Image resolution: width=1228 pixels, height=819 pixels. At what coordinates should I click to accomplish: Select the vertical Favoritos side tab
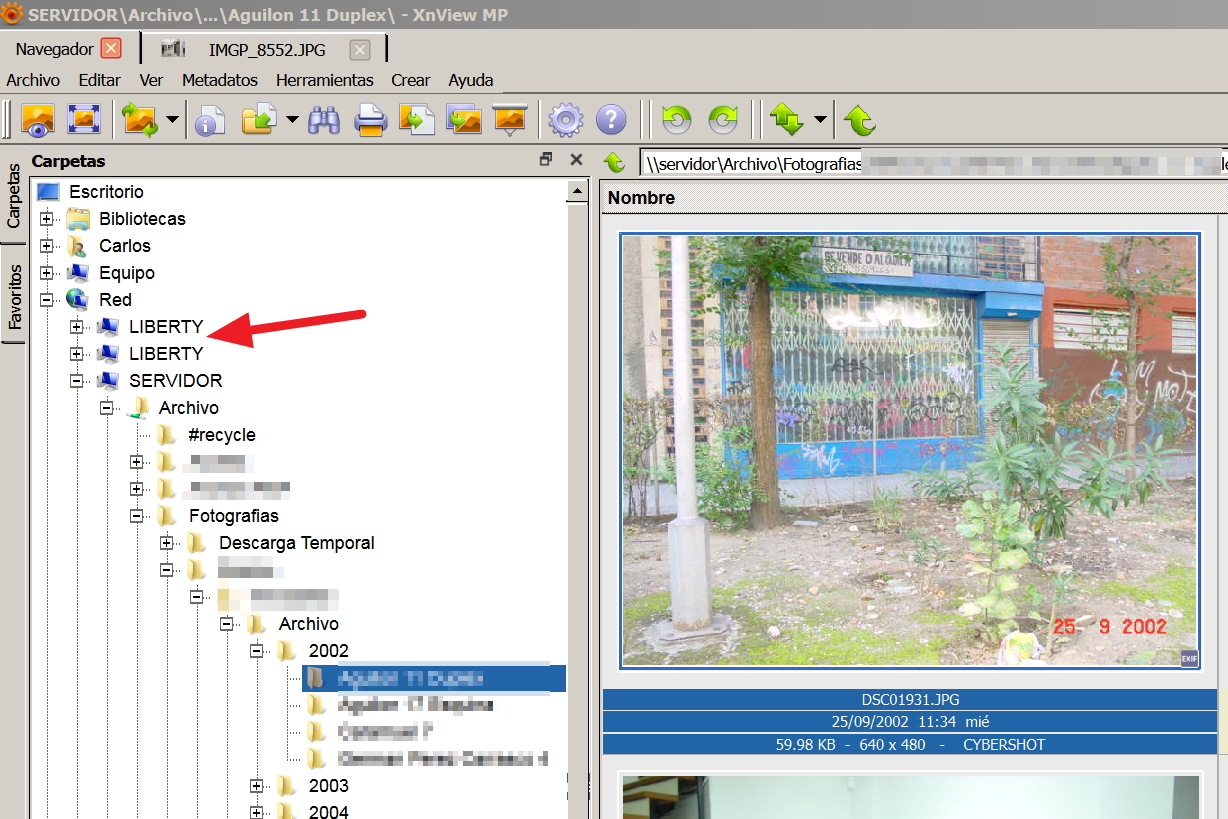click(x=14, y=297)
